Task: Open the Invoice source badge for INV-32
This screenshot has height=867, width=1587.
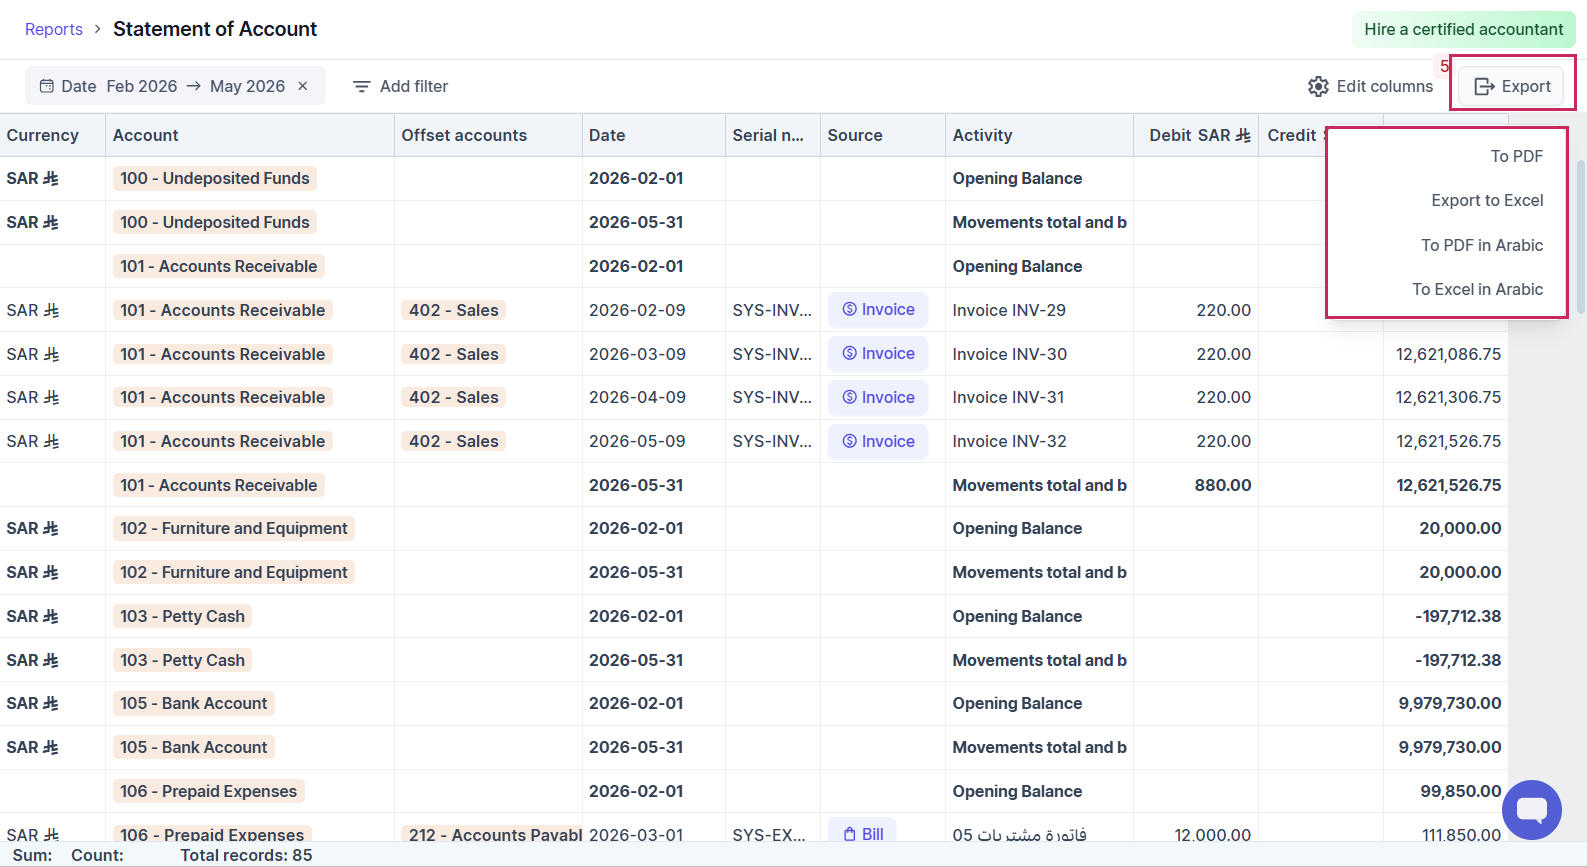Action: (x=878, y=441)
